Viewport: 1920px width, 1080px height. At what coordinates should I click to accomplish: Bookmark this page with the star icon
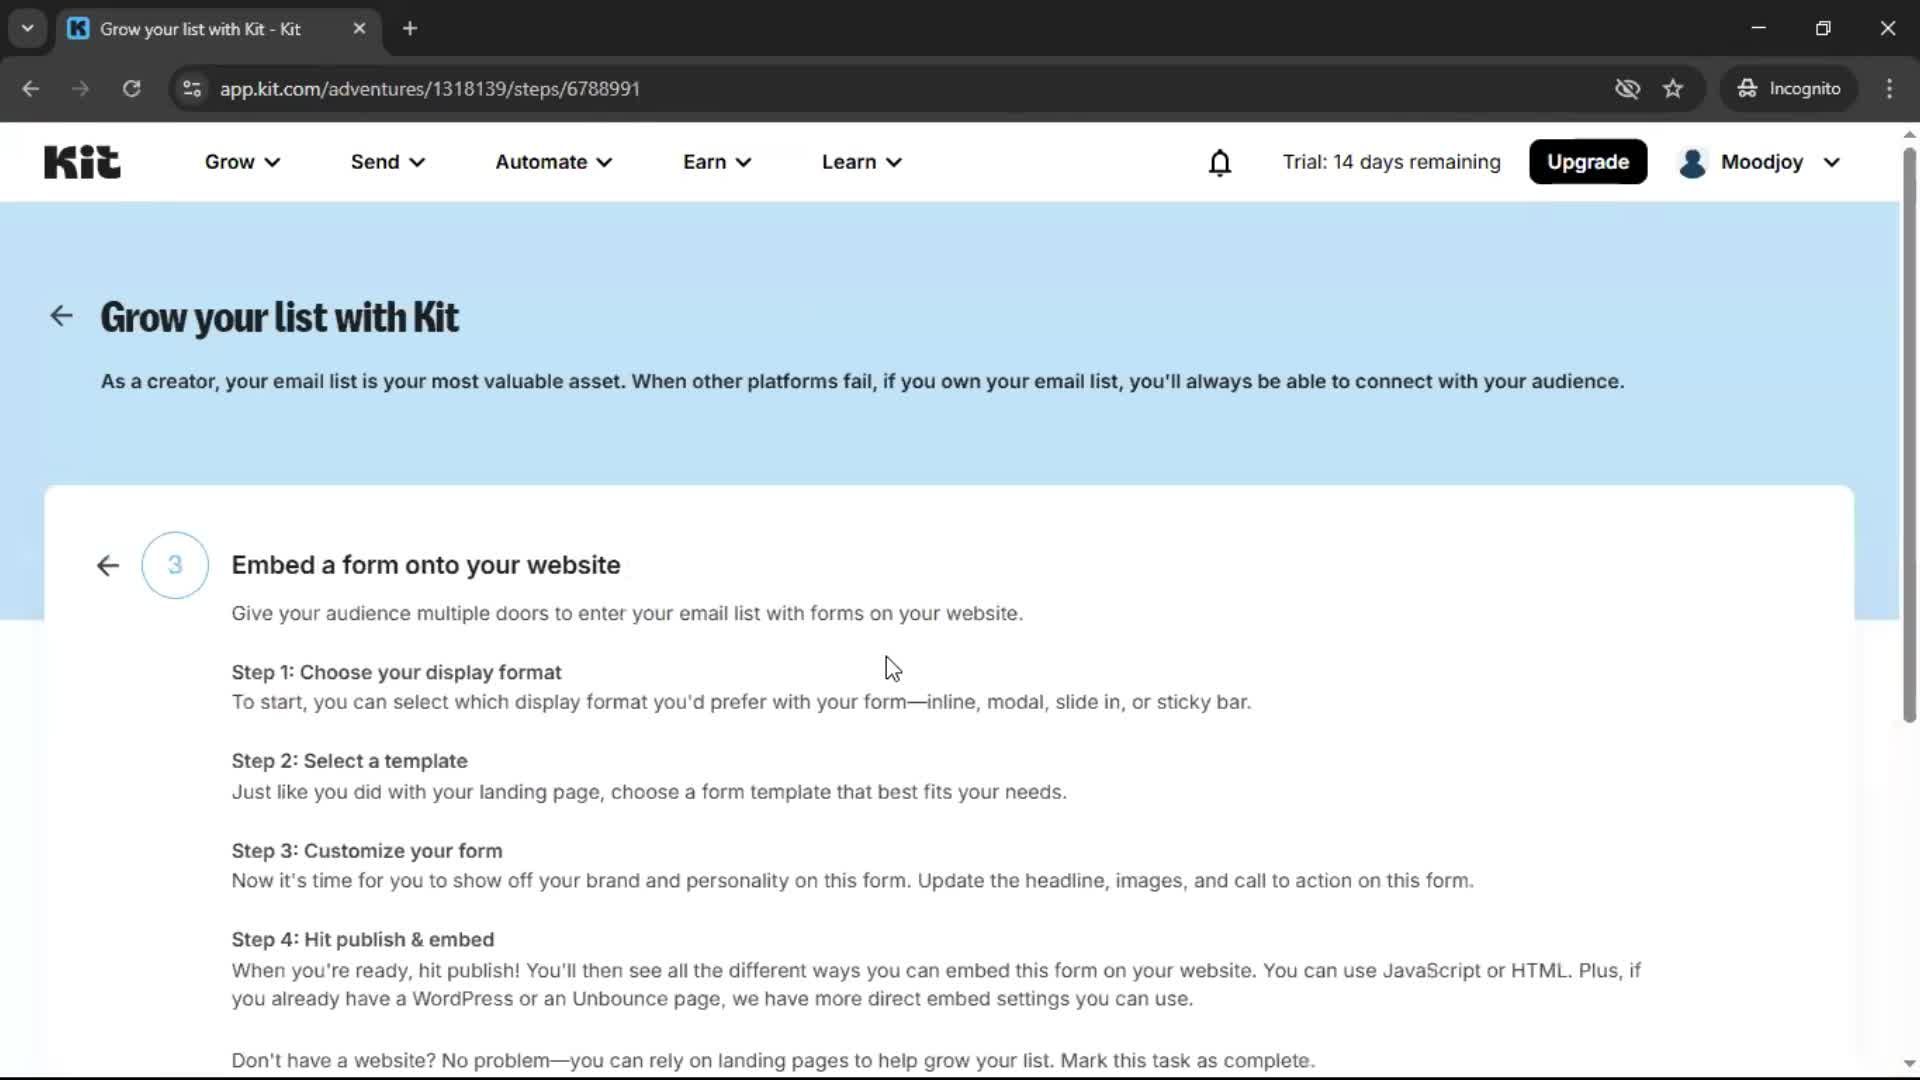(1674, 88)
